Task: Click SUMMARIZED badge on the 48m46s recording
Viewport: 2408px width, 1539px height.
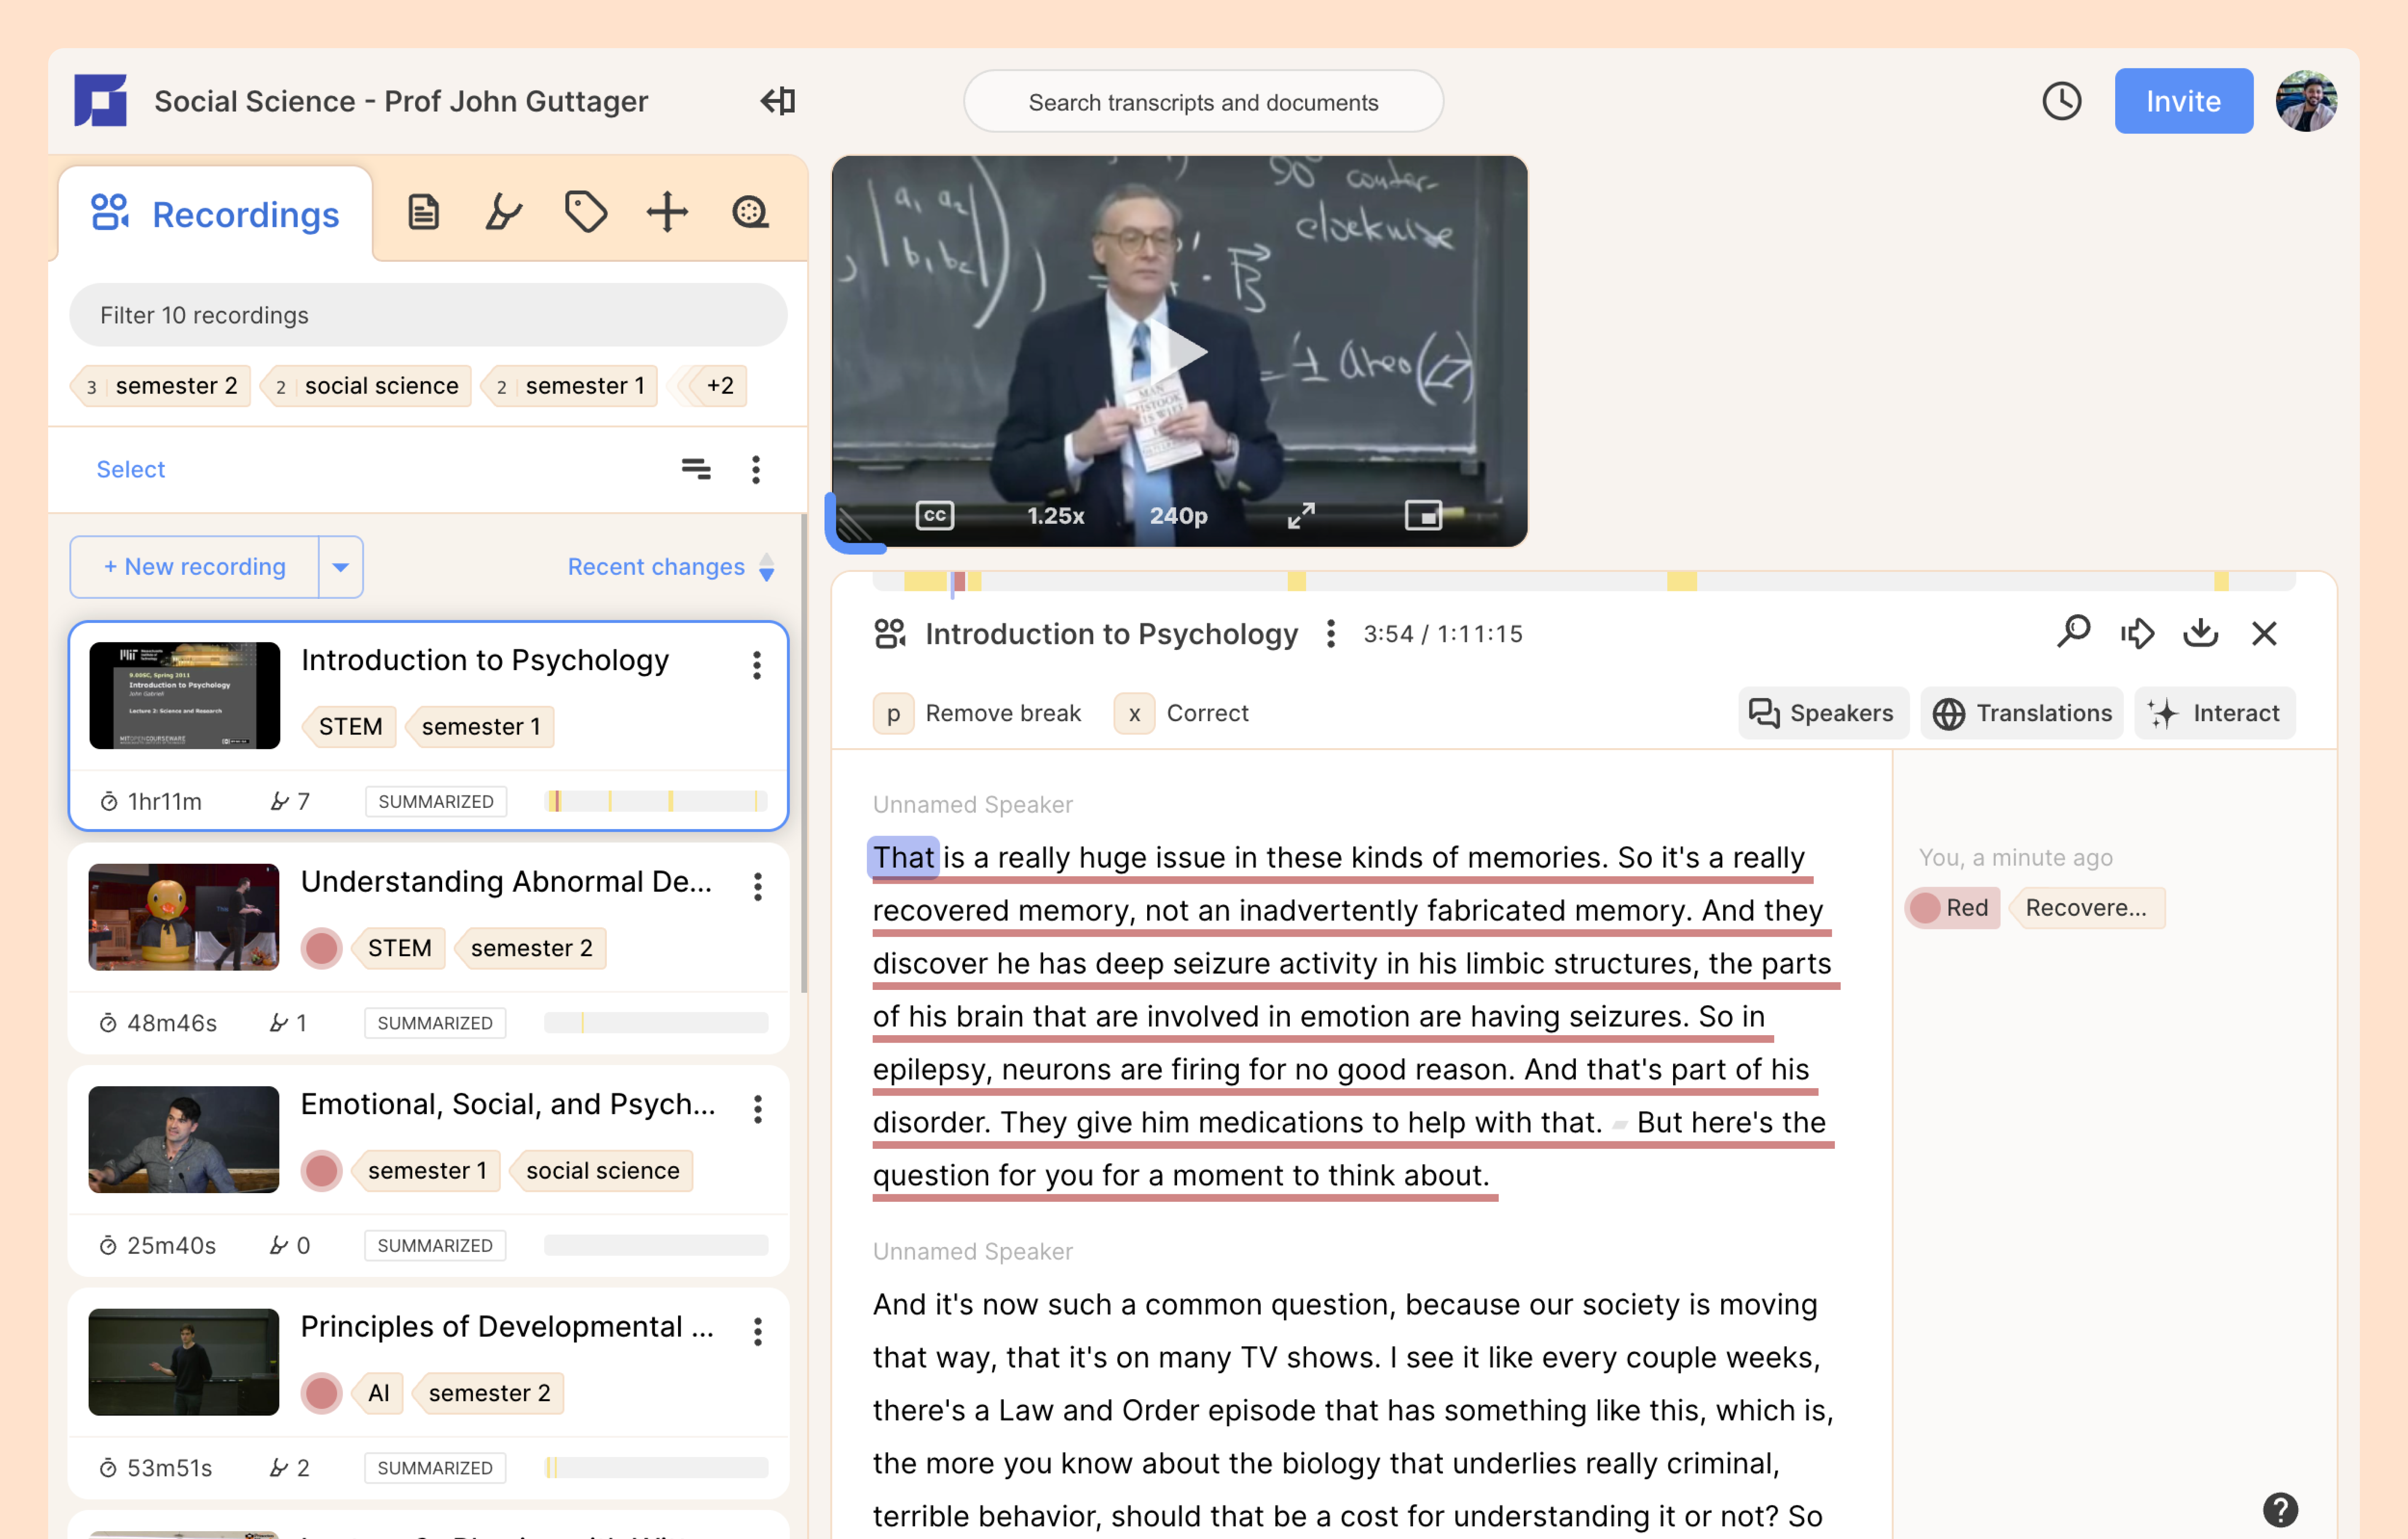Action: click(435, 1024)
